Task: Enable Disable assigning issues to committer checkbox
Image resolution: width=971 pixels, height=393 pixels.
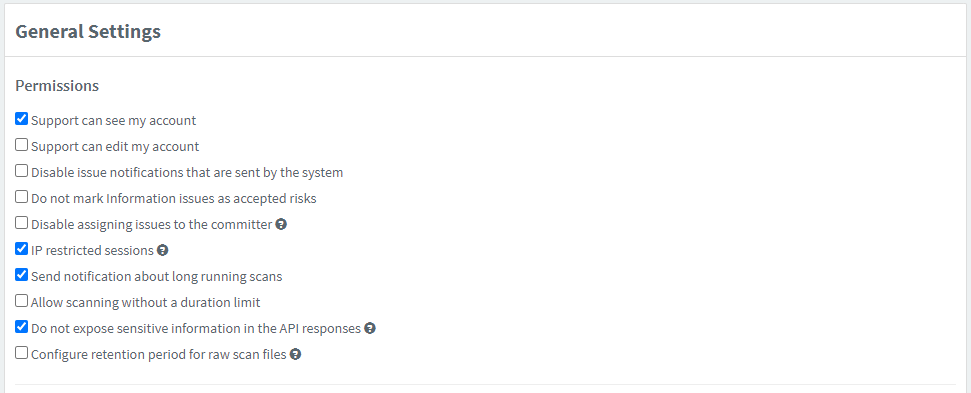Action: tap(22, 223)
